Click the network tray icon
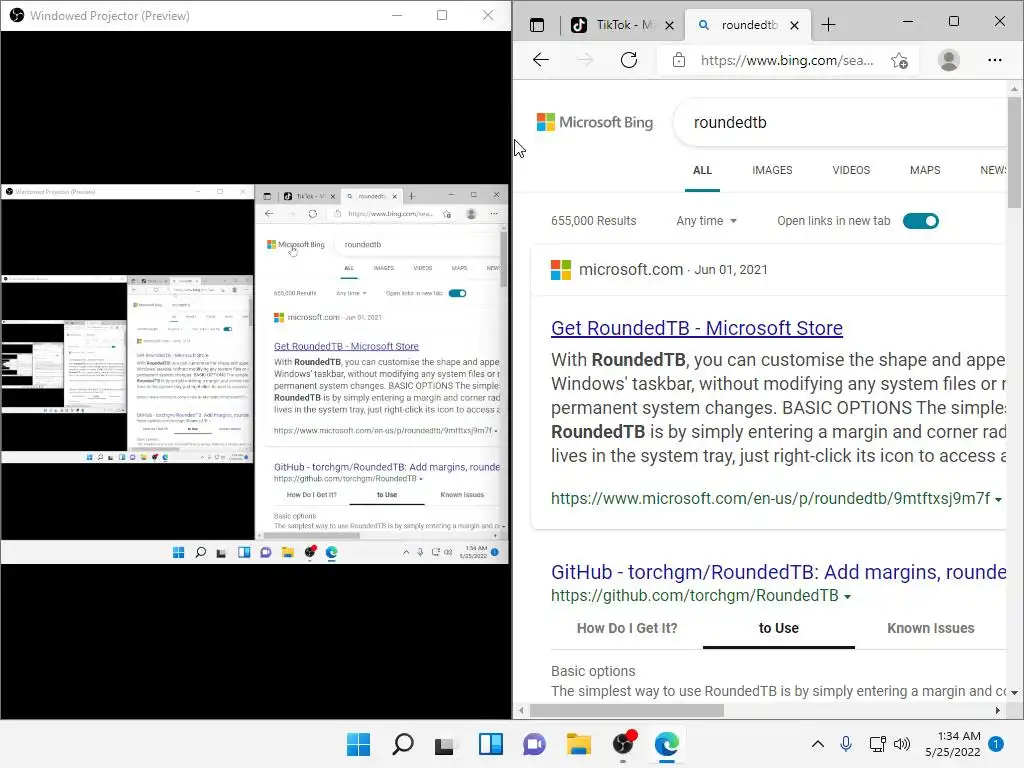Image resolution: width=1024 pixels, height=768 pixels. pos(877,744)
